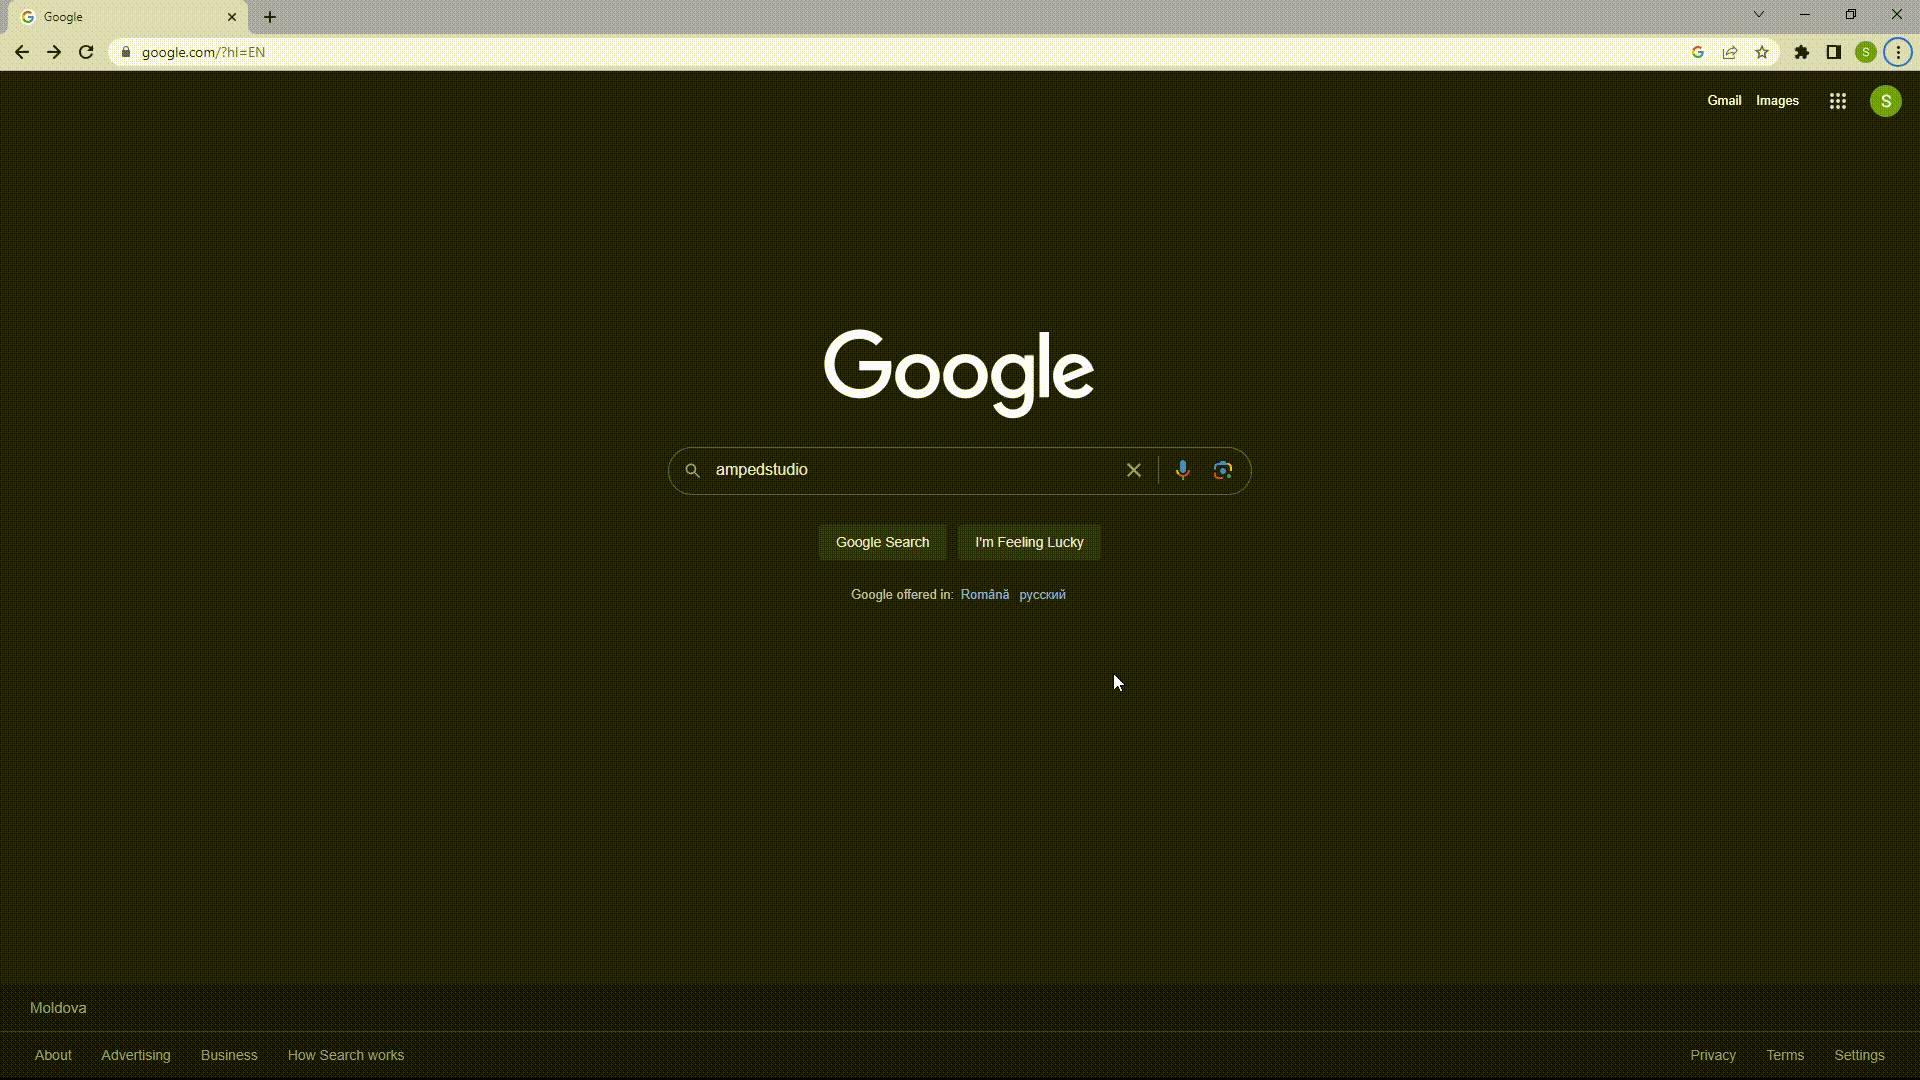
Task: Expand the tab search chevron
Action: (1758, 15)
